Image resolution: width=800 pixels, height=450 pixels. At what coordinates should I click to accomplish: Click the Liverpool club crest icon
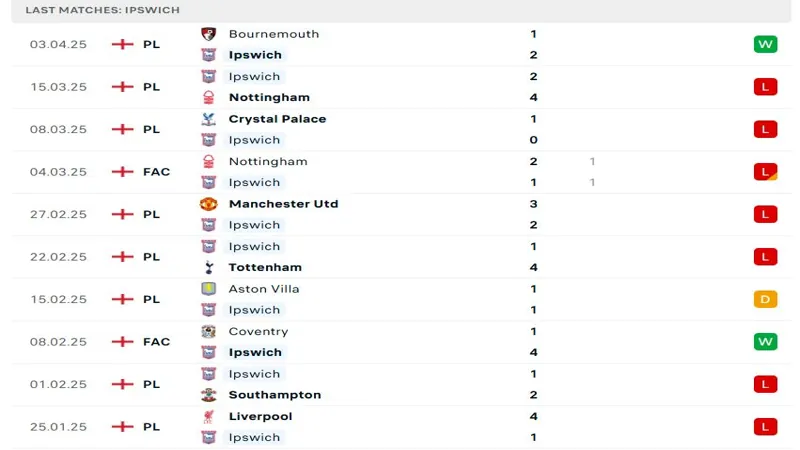point(208,416)
